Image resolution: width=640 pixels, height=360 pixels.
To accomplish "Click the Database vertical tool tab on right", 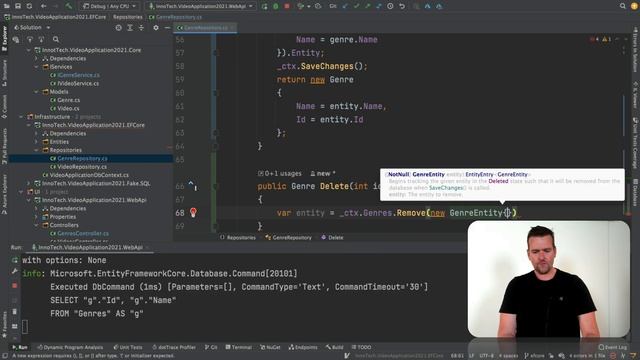I will pos(635,192).
